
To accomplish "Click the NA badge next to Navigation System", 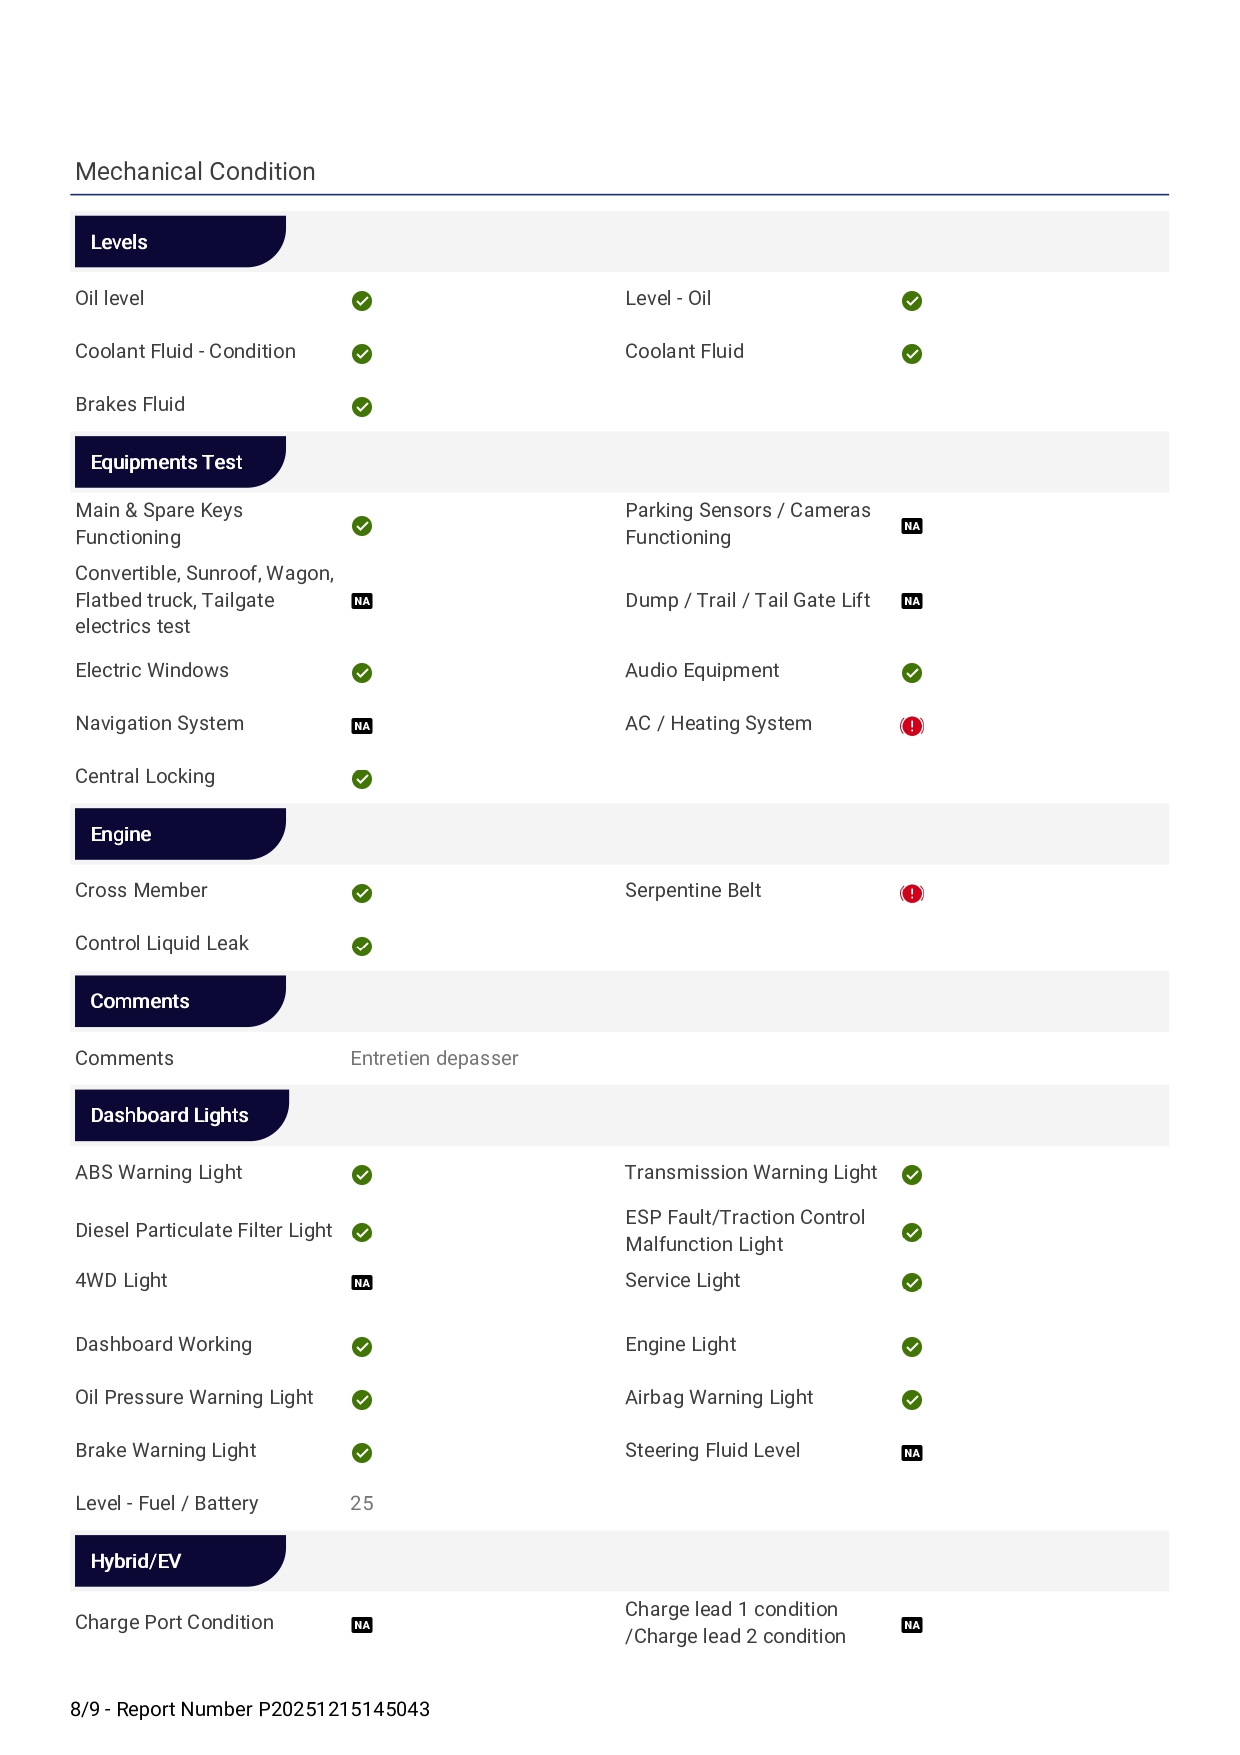I will (362, 726).
